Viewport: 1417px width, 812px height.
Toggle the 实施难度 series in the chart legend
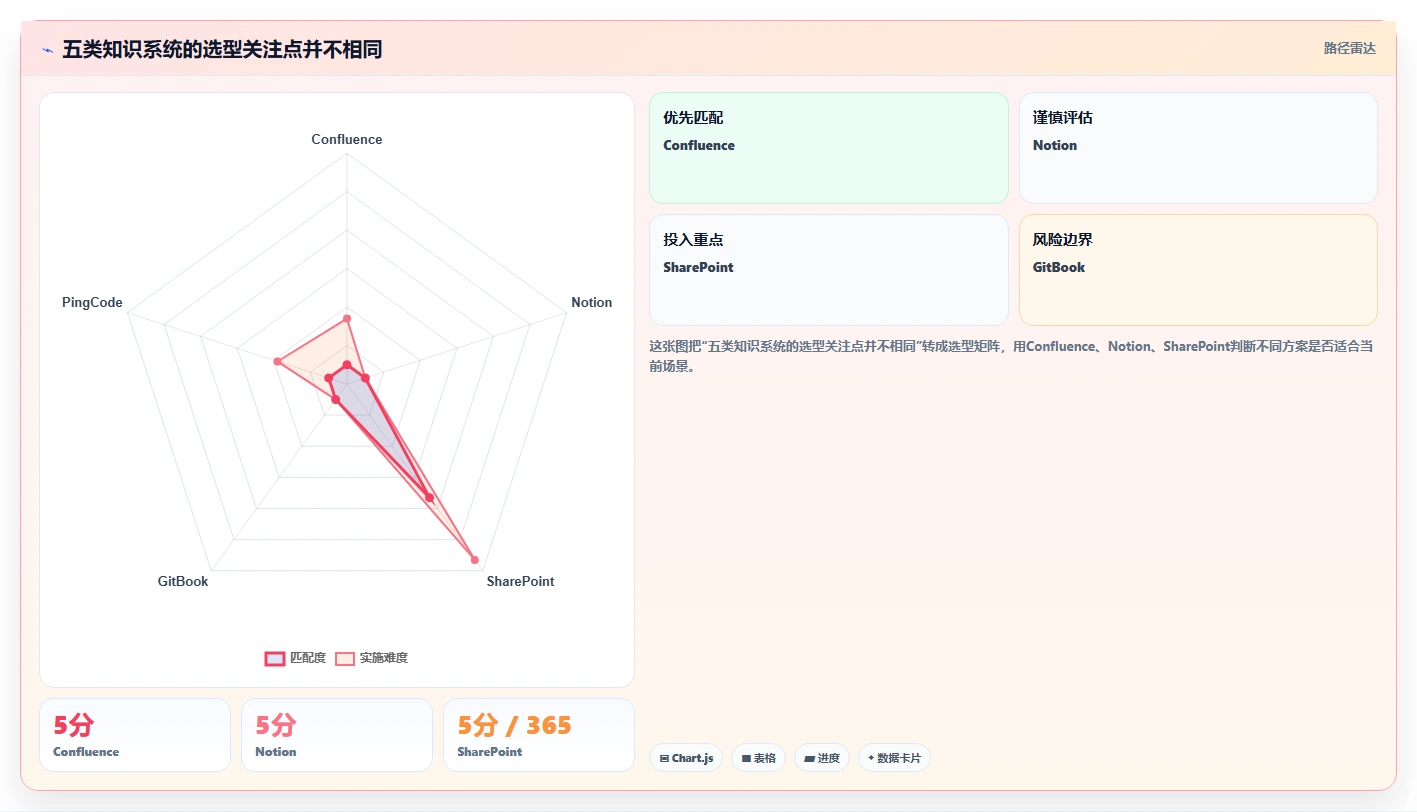tap(371, 658)
